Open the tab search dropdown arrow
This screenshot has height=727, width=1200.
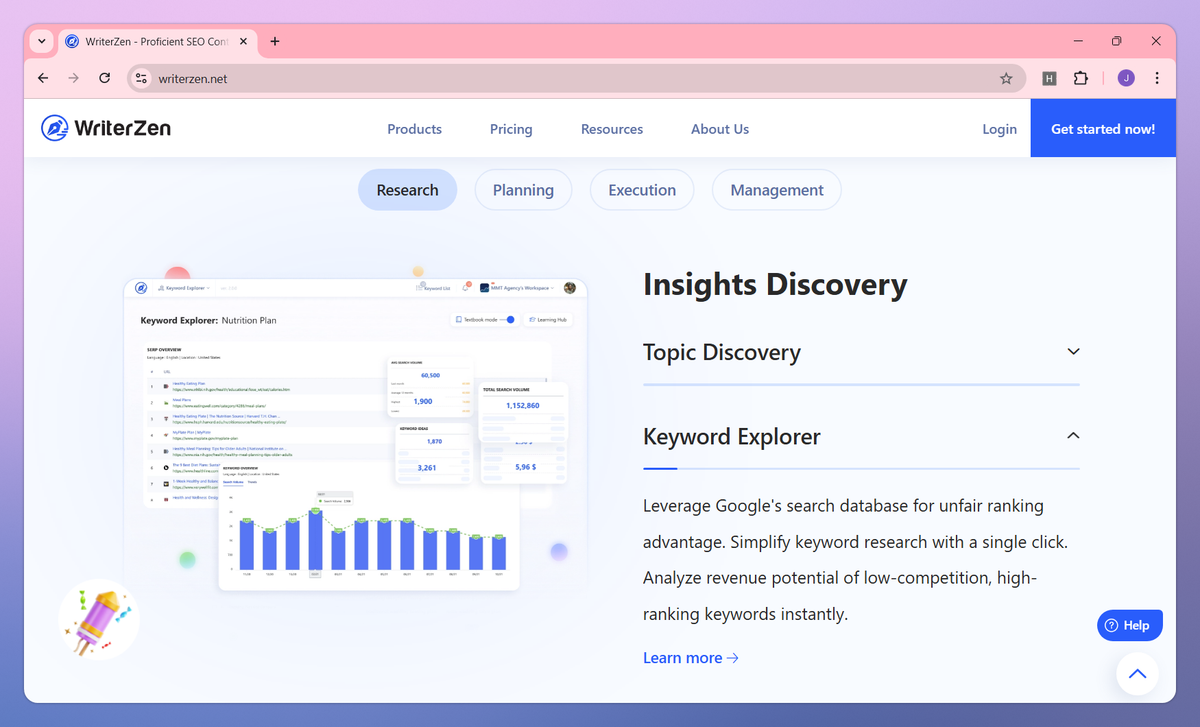[x=41, y=41]
